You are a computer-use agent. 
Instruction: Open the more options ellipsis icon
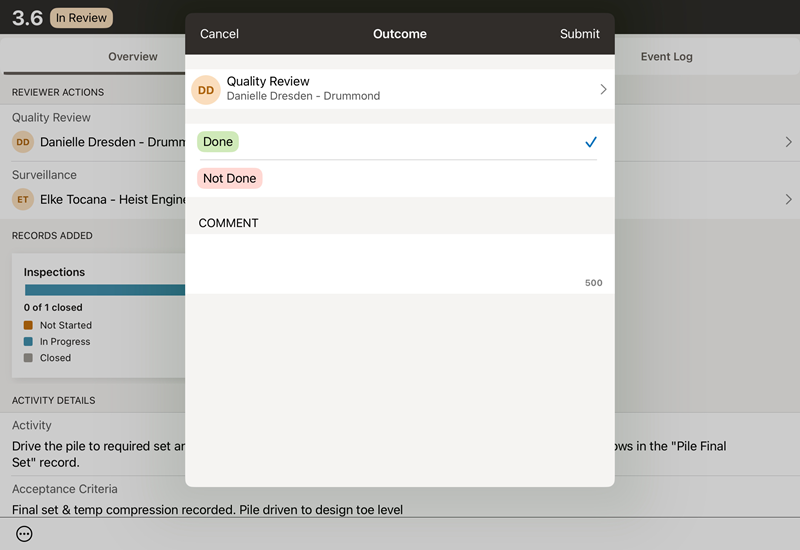pyautogui.click(x=24, y=534)
